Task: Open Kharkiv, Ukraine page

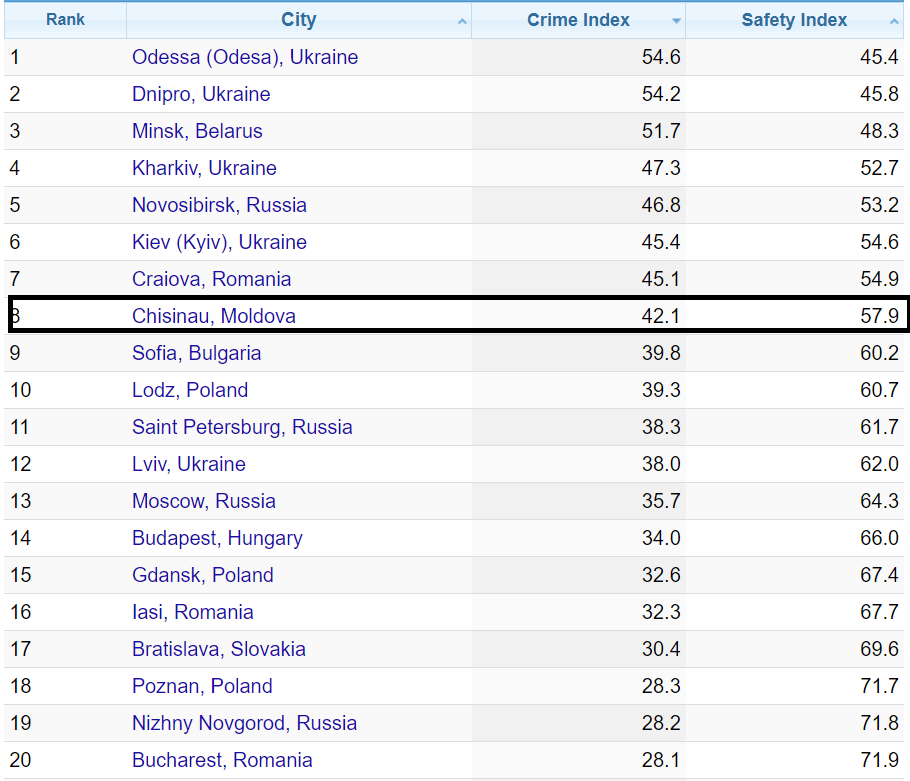Action: tap(204, 168)
